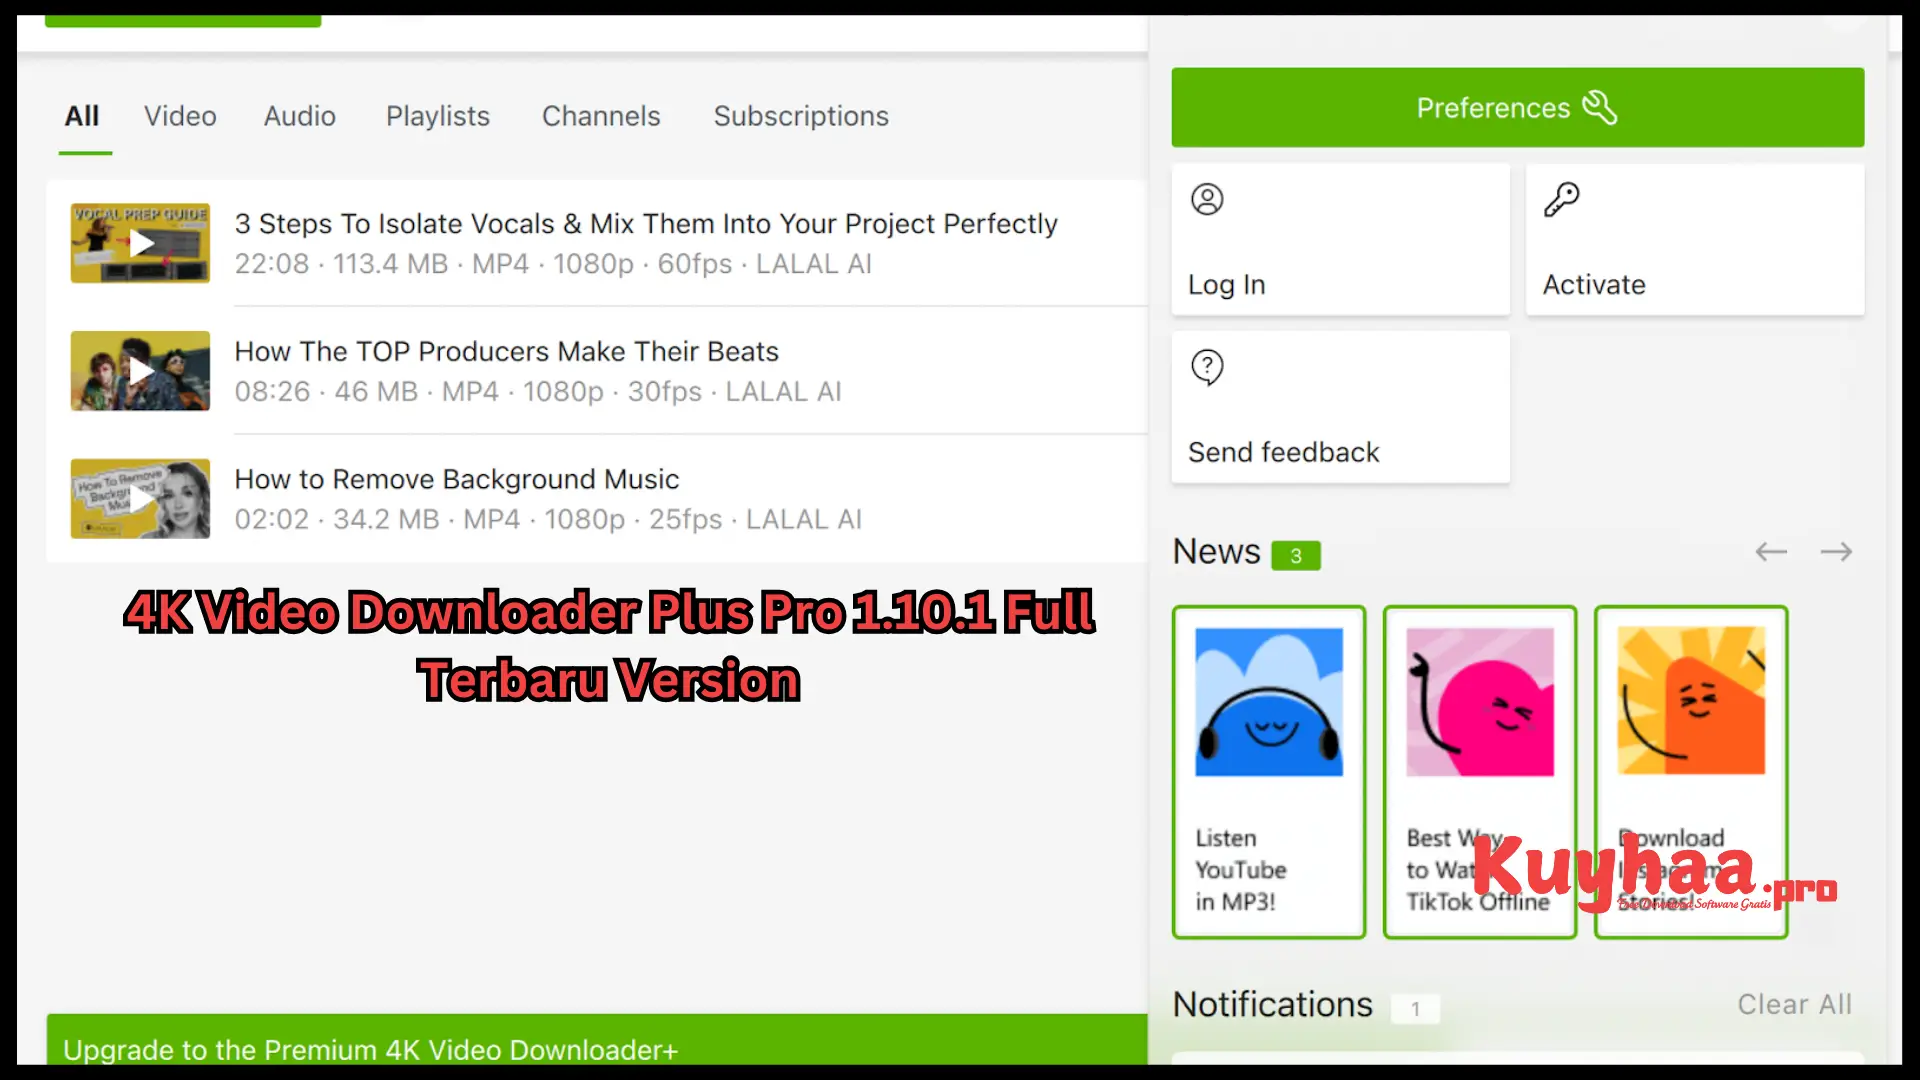Image resolution: width=1920 pixels, height=1080 pixels.
Task: Toggle the Notifications panel open
Action: click(x=1273, y=1004)
